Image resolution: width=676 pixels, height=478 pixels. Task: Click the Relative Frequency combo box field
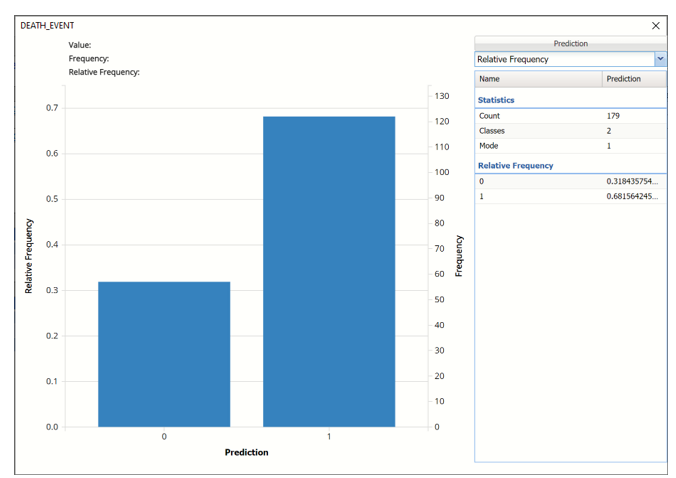click(564, 60)
